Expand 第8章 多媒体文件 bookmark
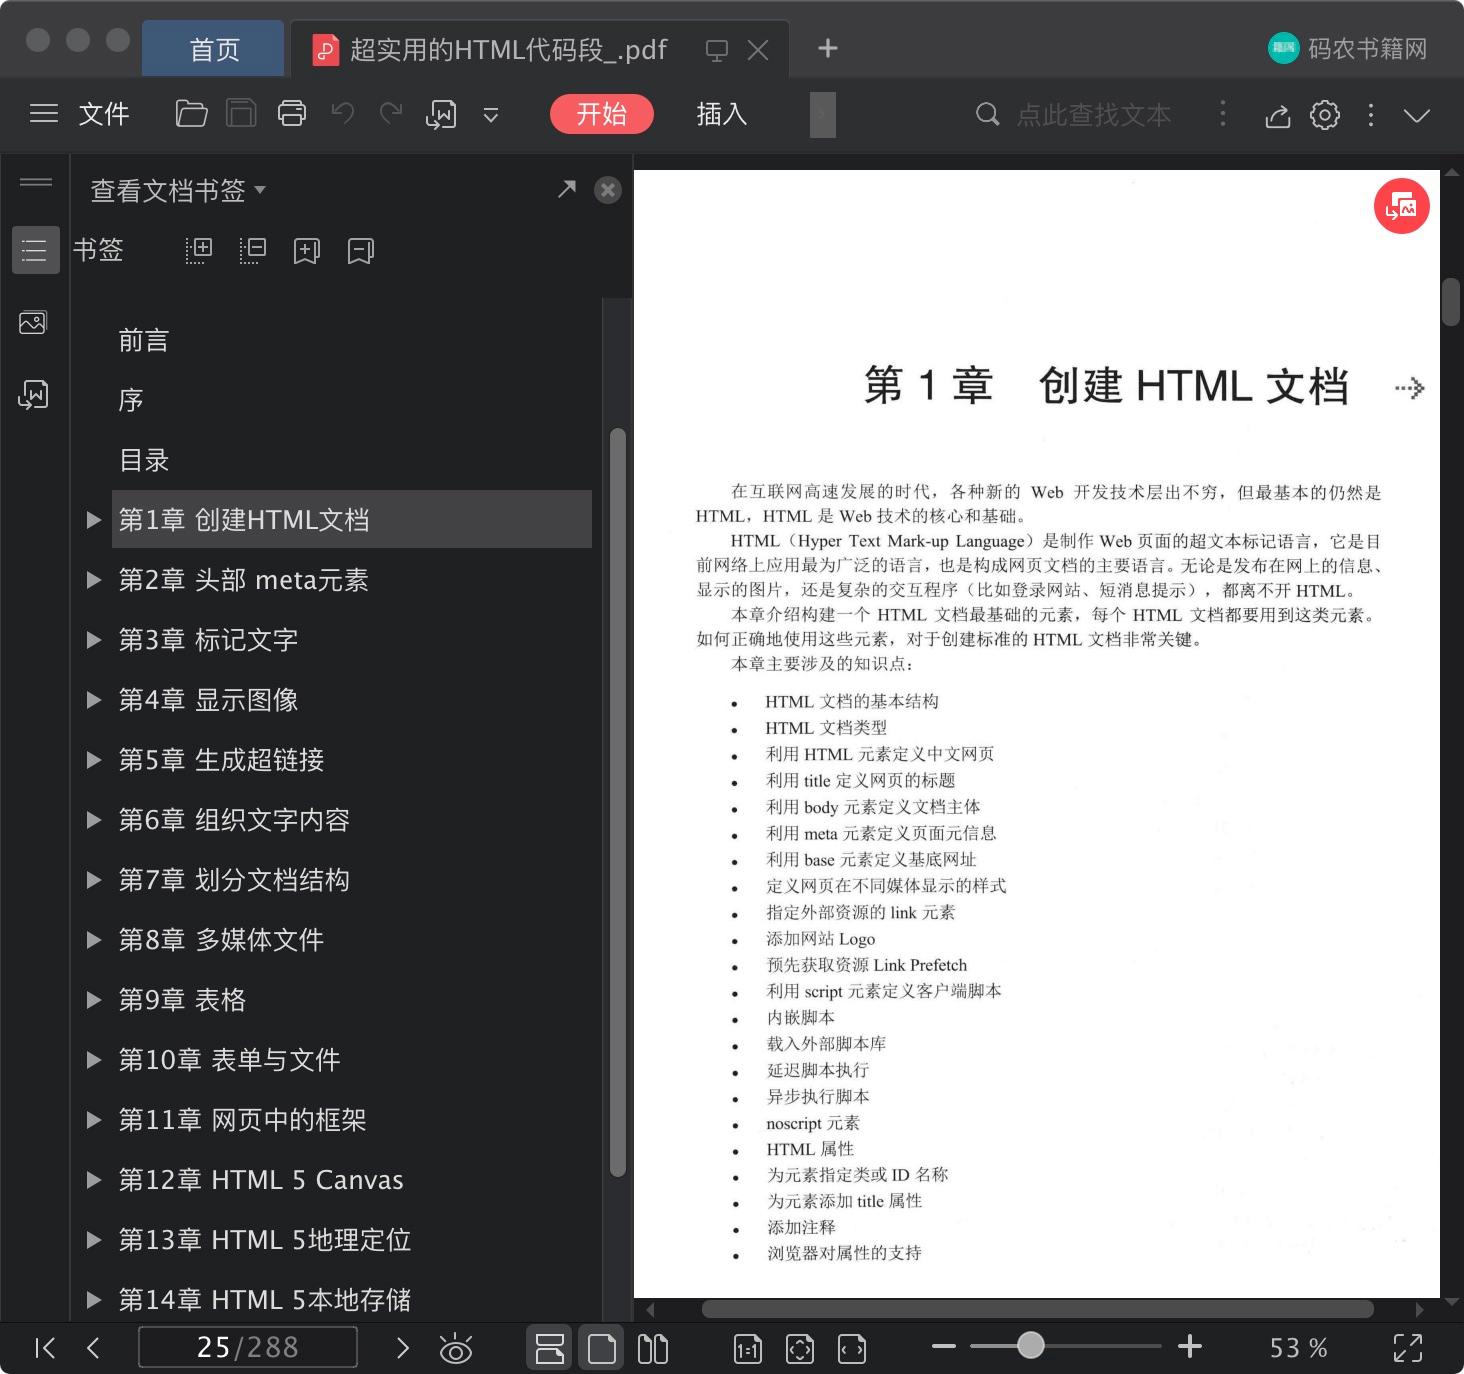The width and height of the screenshot is (1464, 1374). [x=94, y=940]
